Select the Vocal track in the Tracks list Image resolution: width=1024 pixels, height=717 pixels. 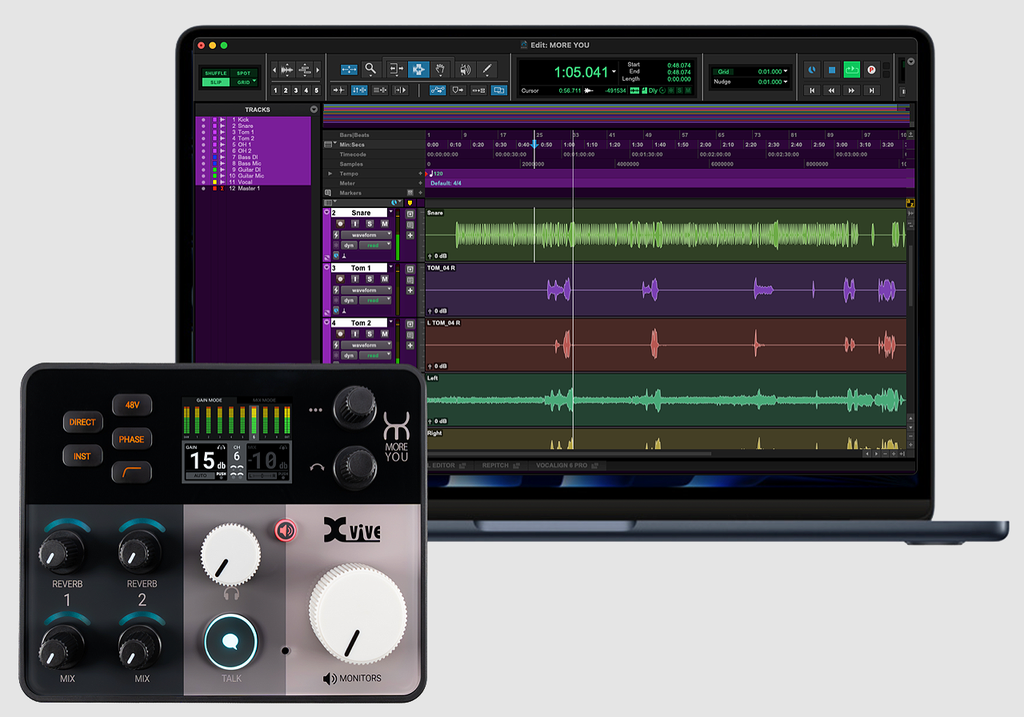[243, 182]
